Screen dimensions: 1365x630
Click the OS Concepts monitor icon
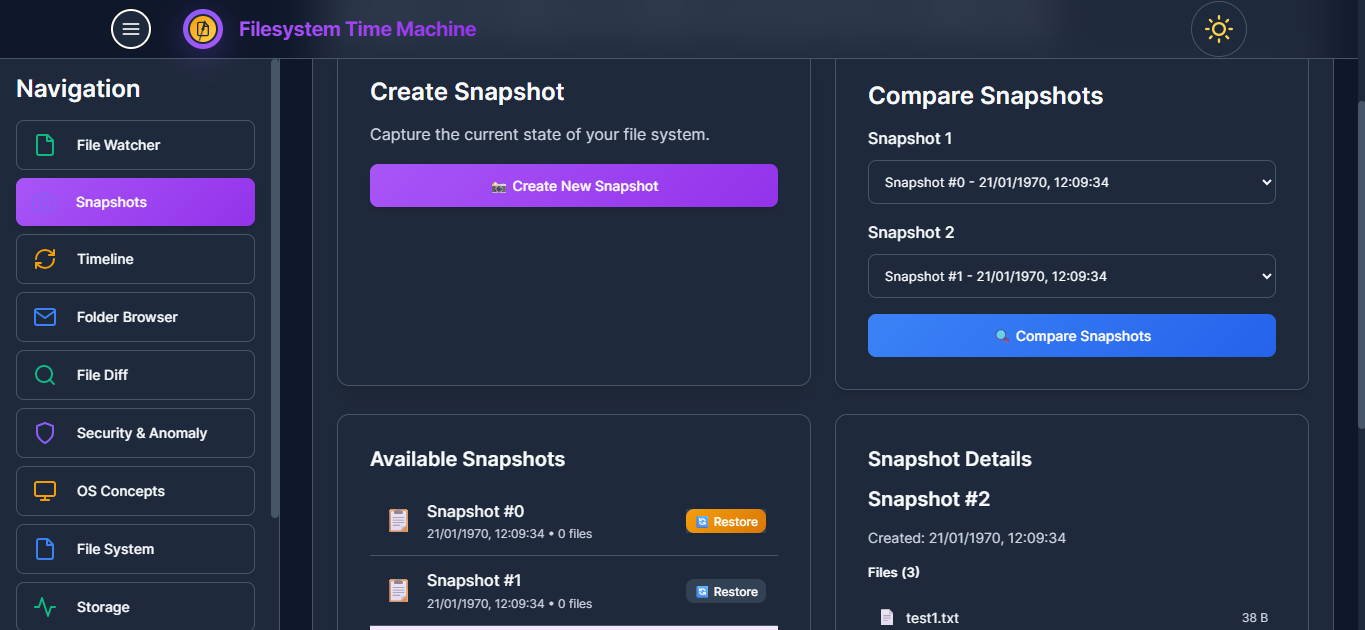pos(43,490)
